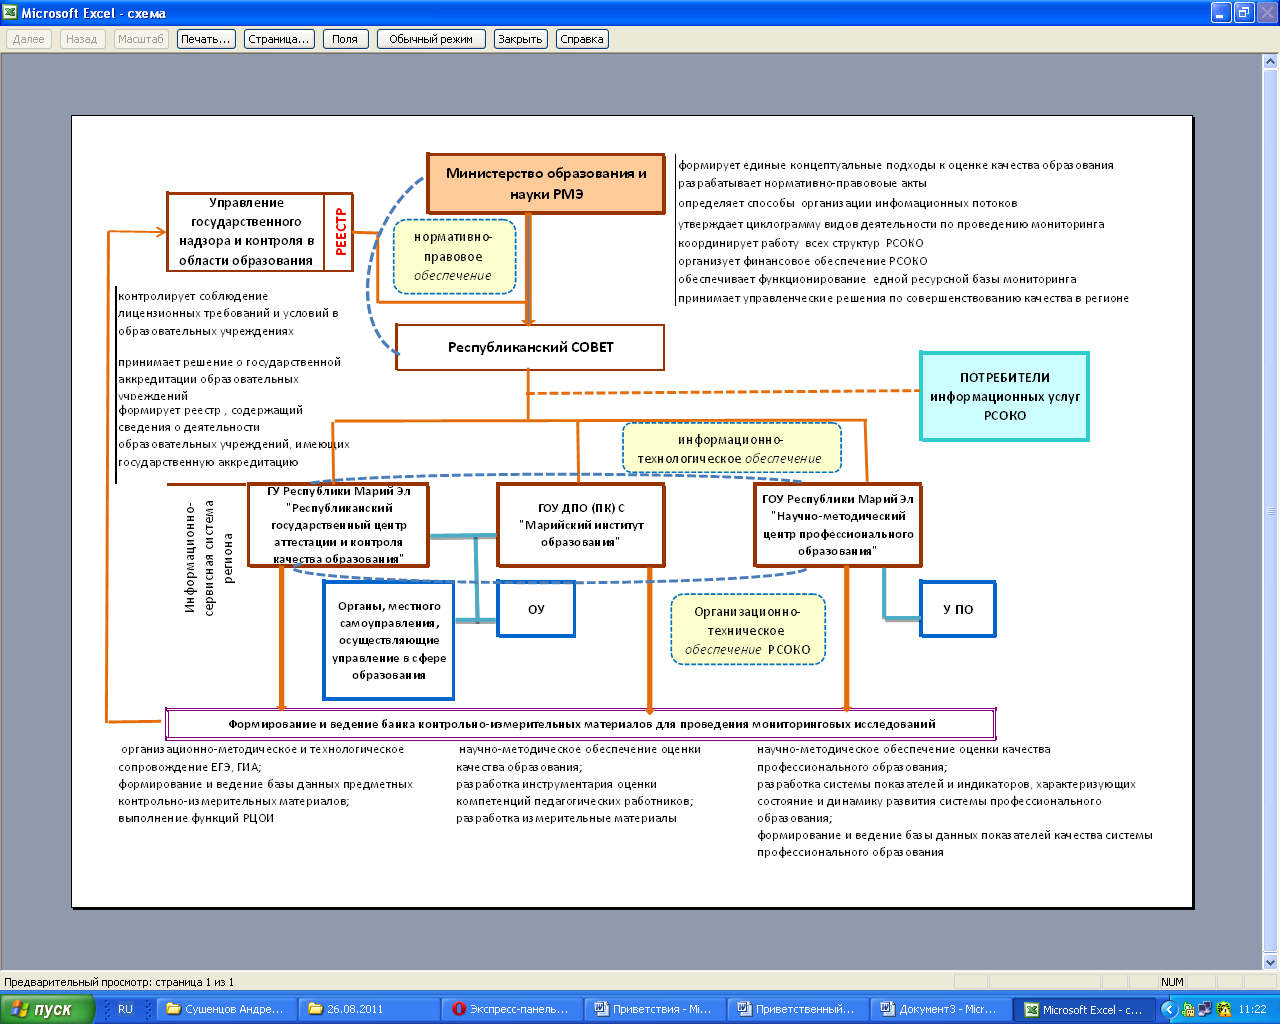This screenshot has width=1280, height=1024.
Task: Expand hidden system tray icons arrow
Action: 1168,1009
